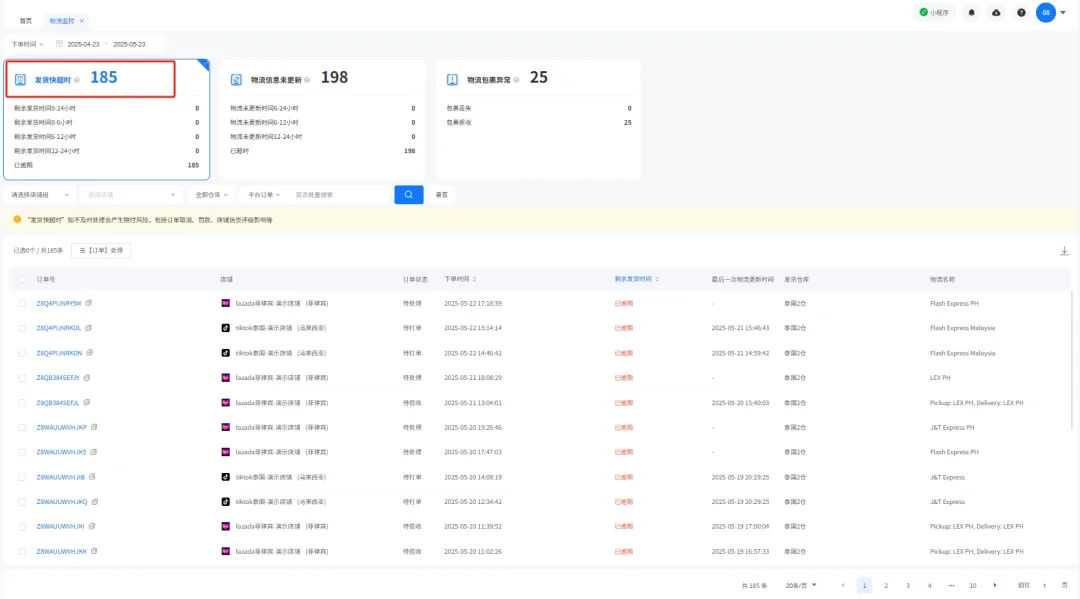Sort by the 下单时间 column sort icon

click(475, 279)
